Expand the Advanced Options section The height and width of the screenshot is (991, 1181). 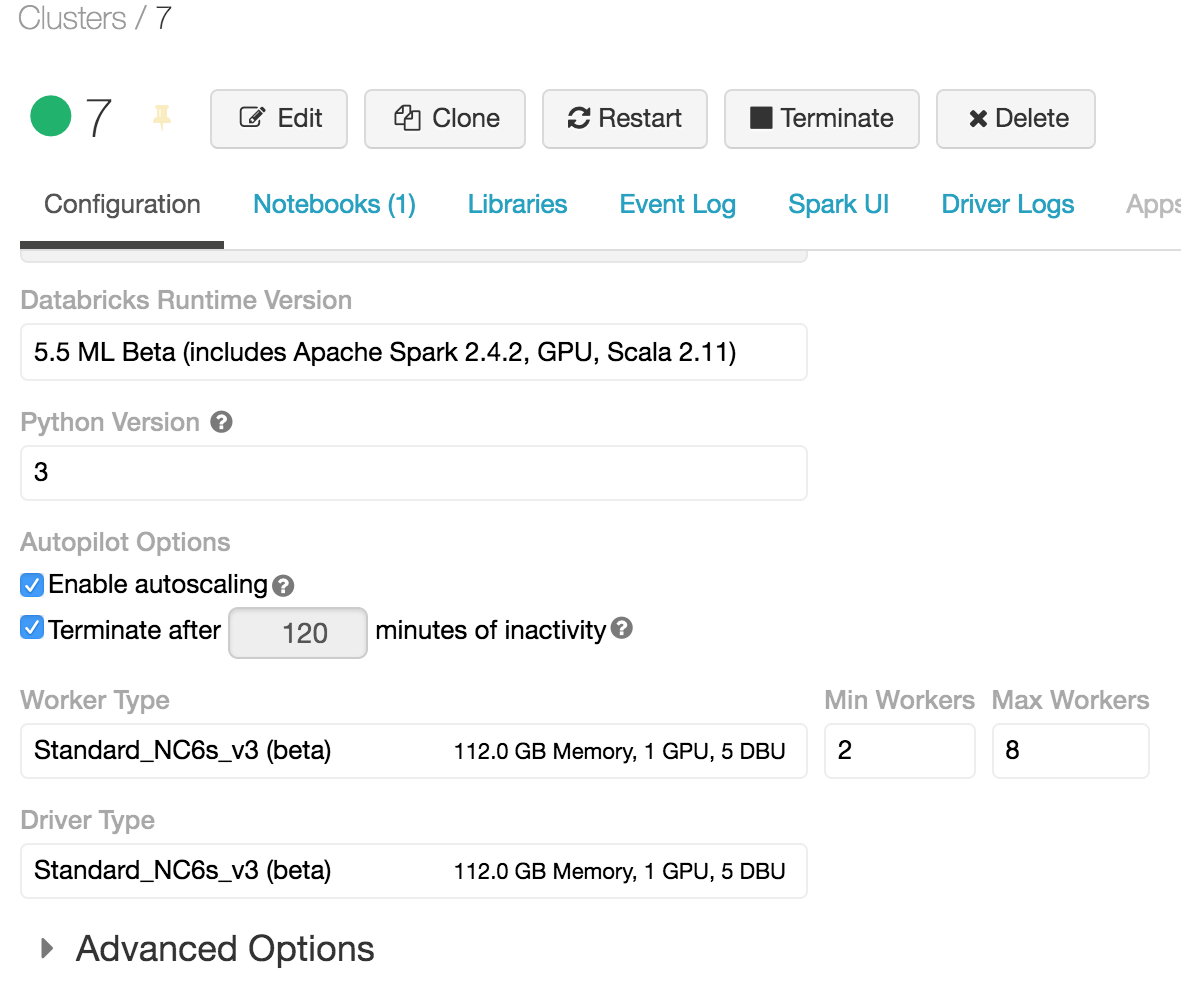click(x=207, y=948)
